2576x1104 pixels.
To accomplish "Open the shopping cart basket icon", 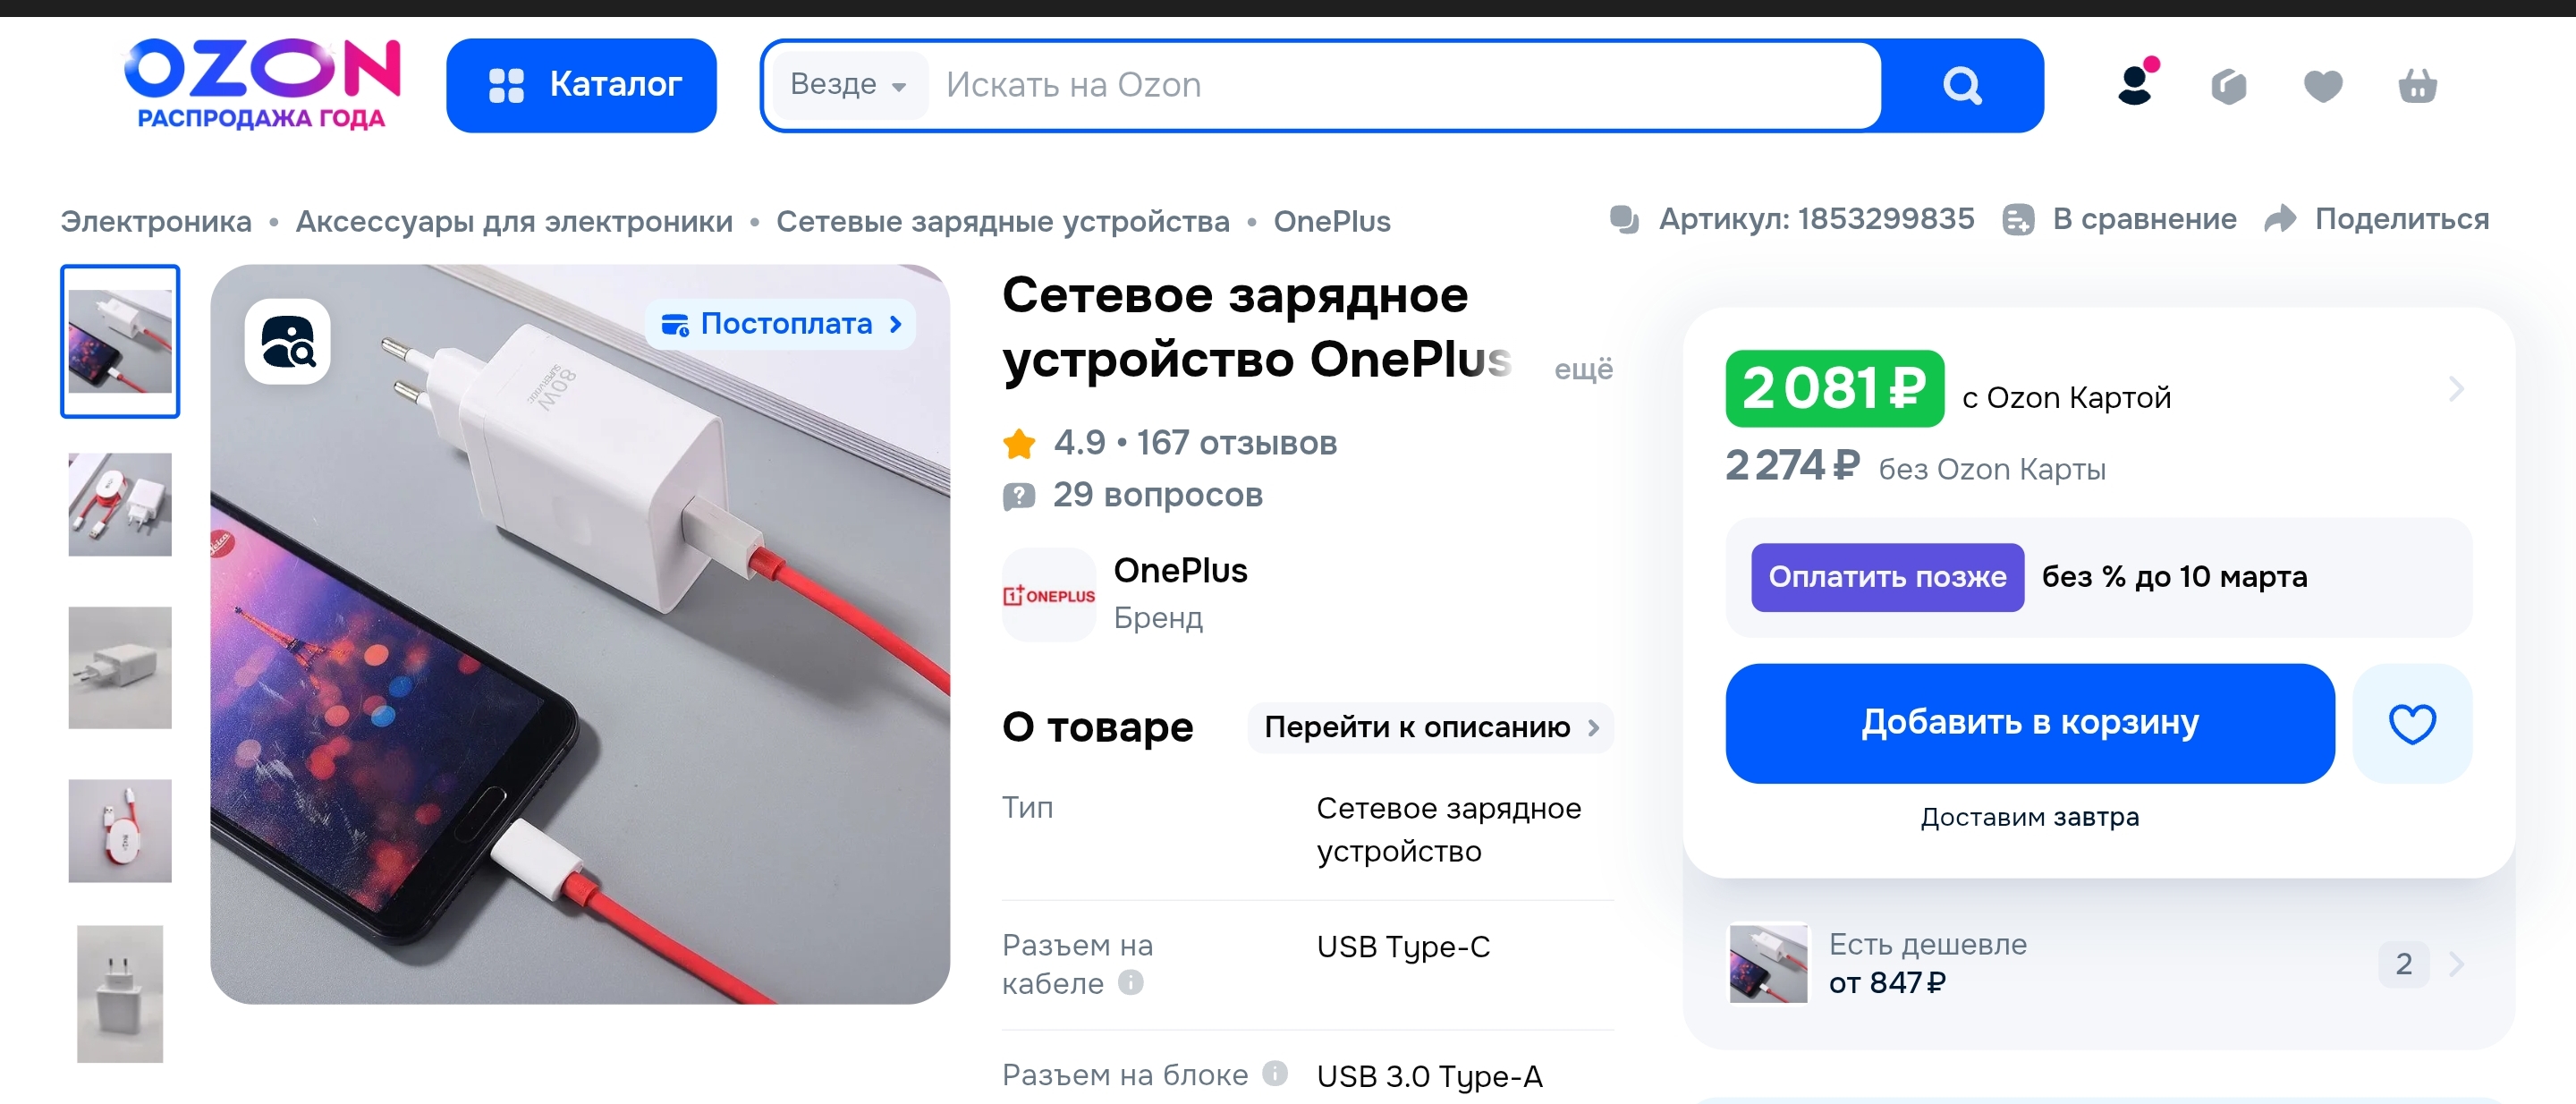I will coord(2416,87).
